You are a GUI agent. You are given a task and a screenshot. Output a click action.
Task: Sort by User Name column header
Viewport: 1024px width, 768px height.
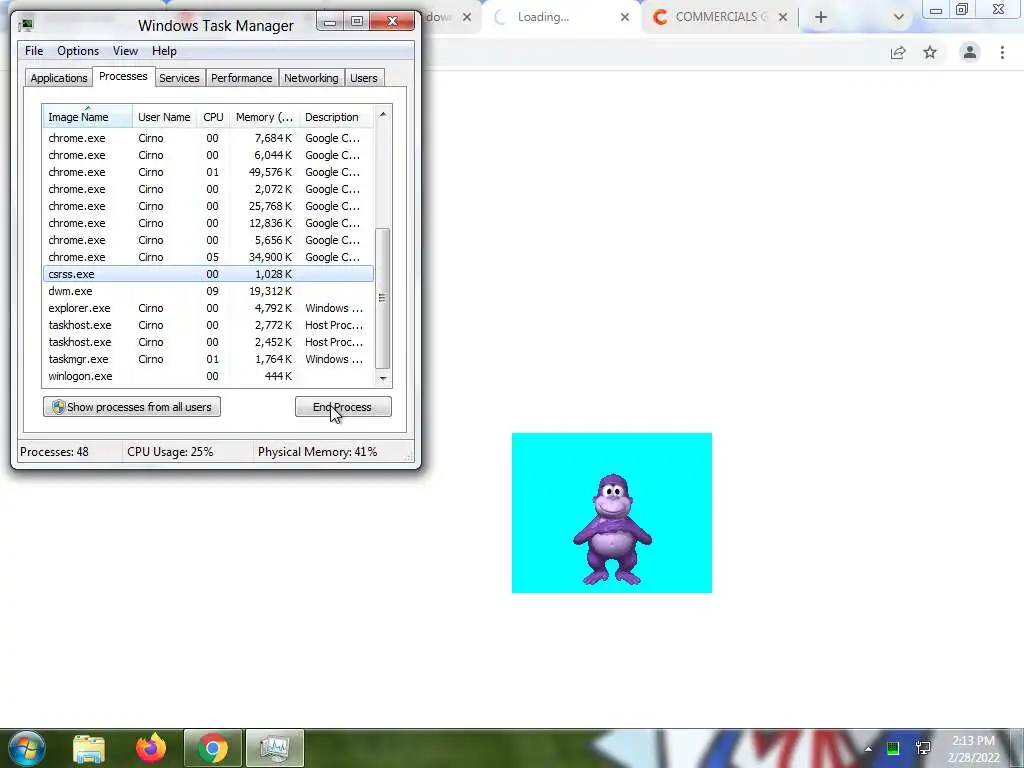point(164,117)
